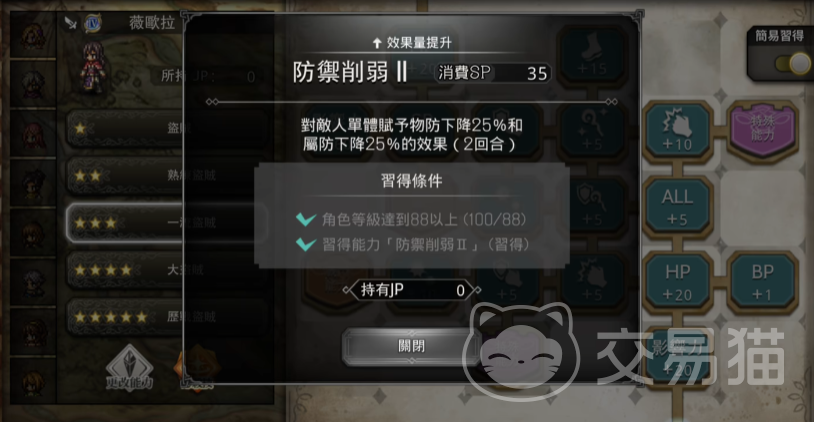Screen dimensions: 814x422
Task: Select the second character portrait in sidebar
Action: [33, 85]
